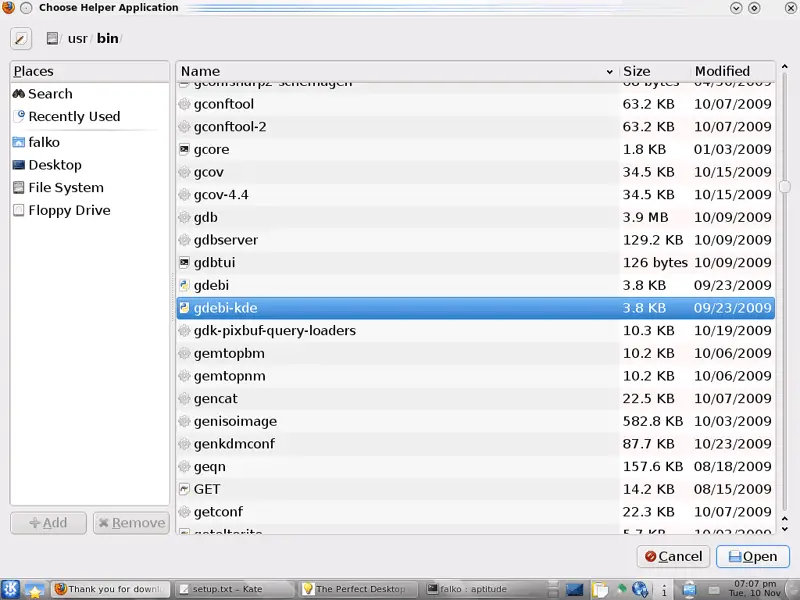Click the root disk icon in path bar
Image resolution: width=800 pixels, height=600 pixels.
point(52,39)
